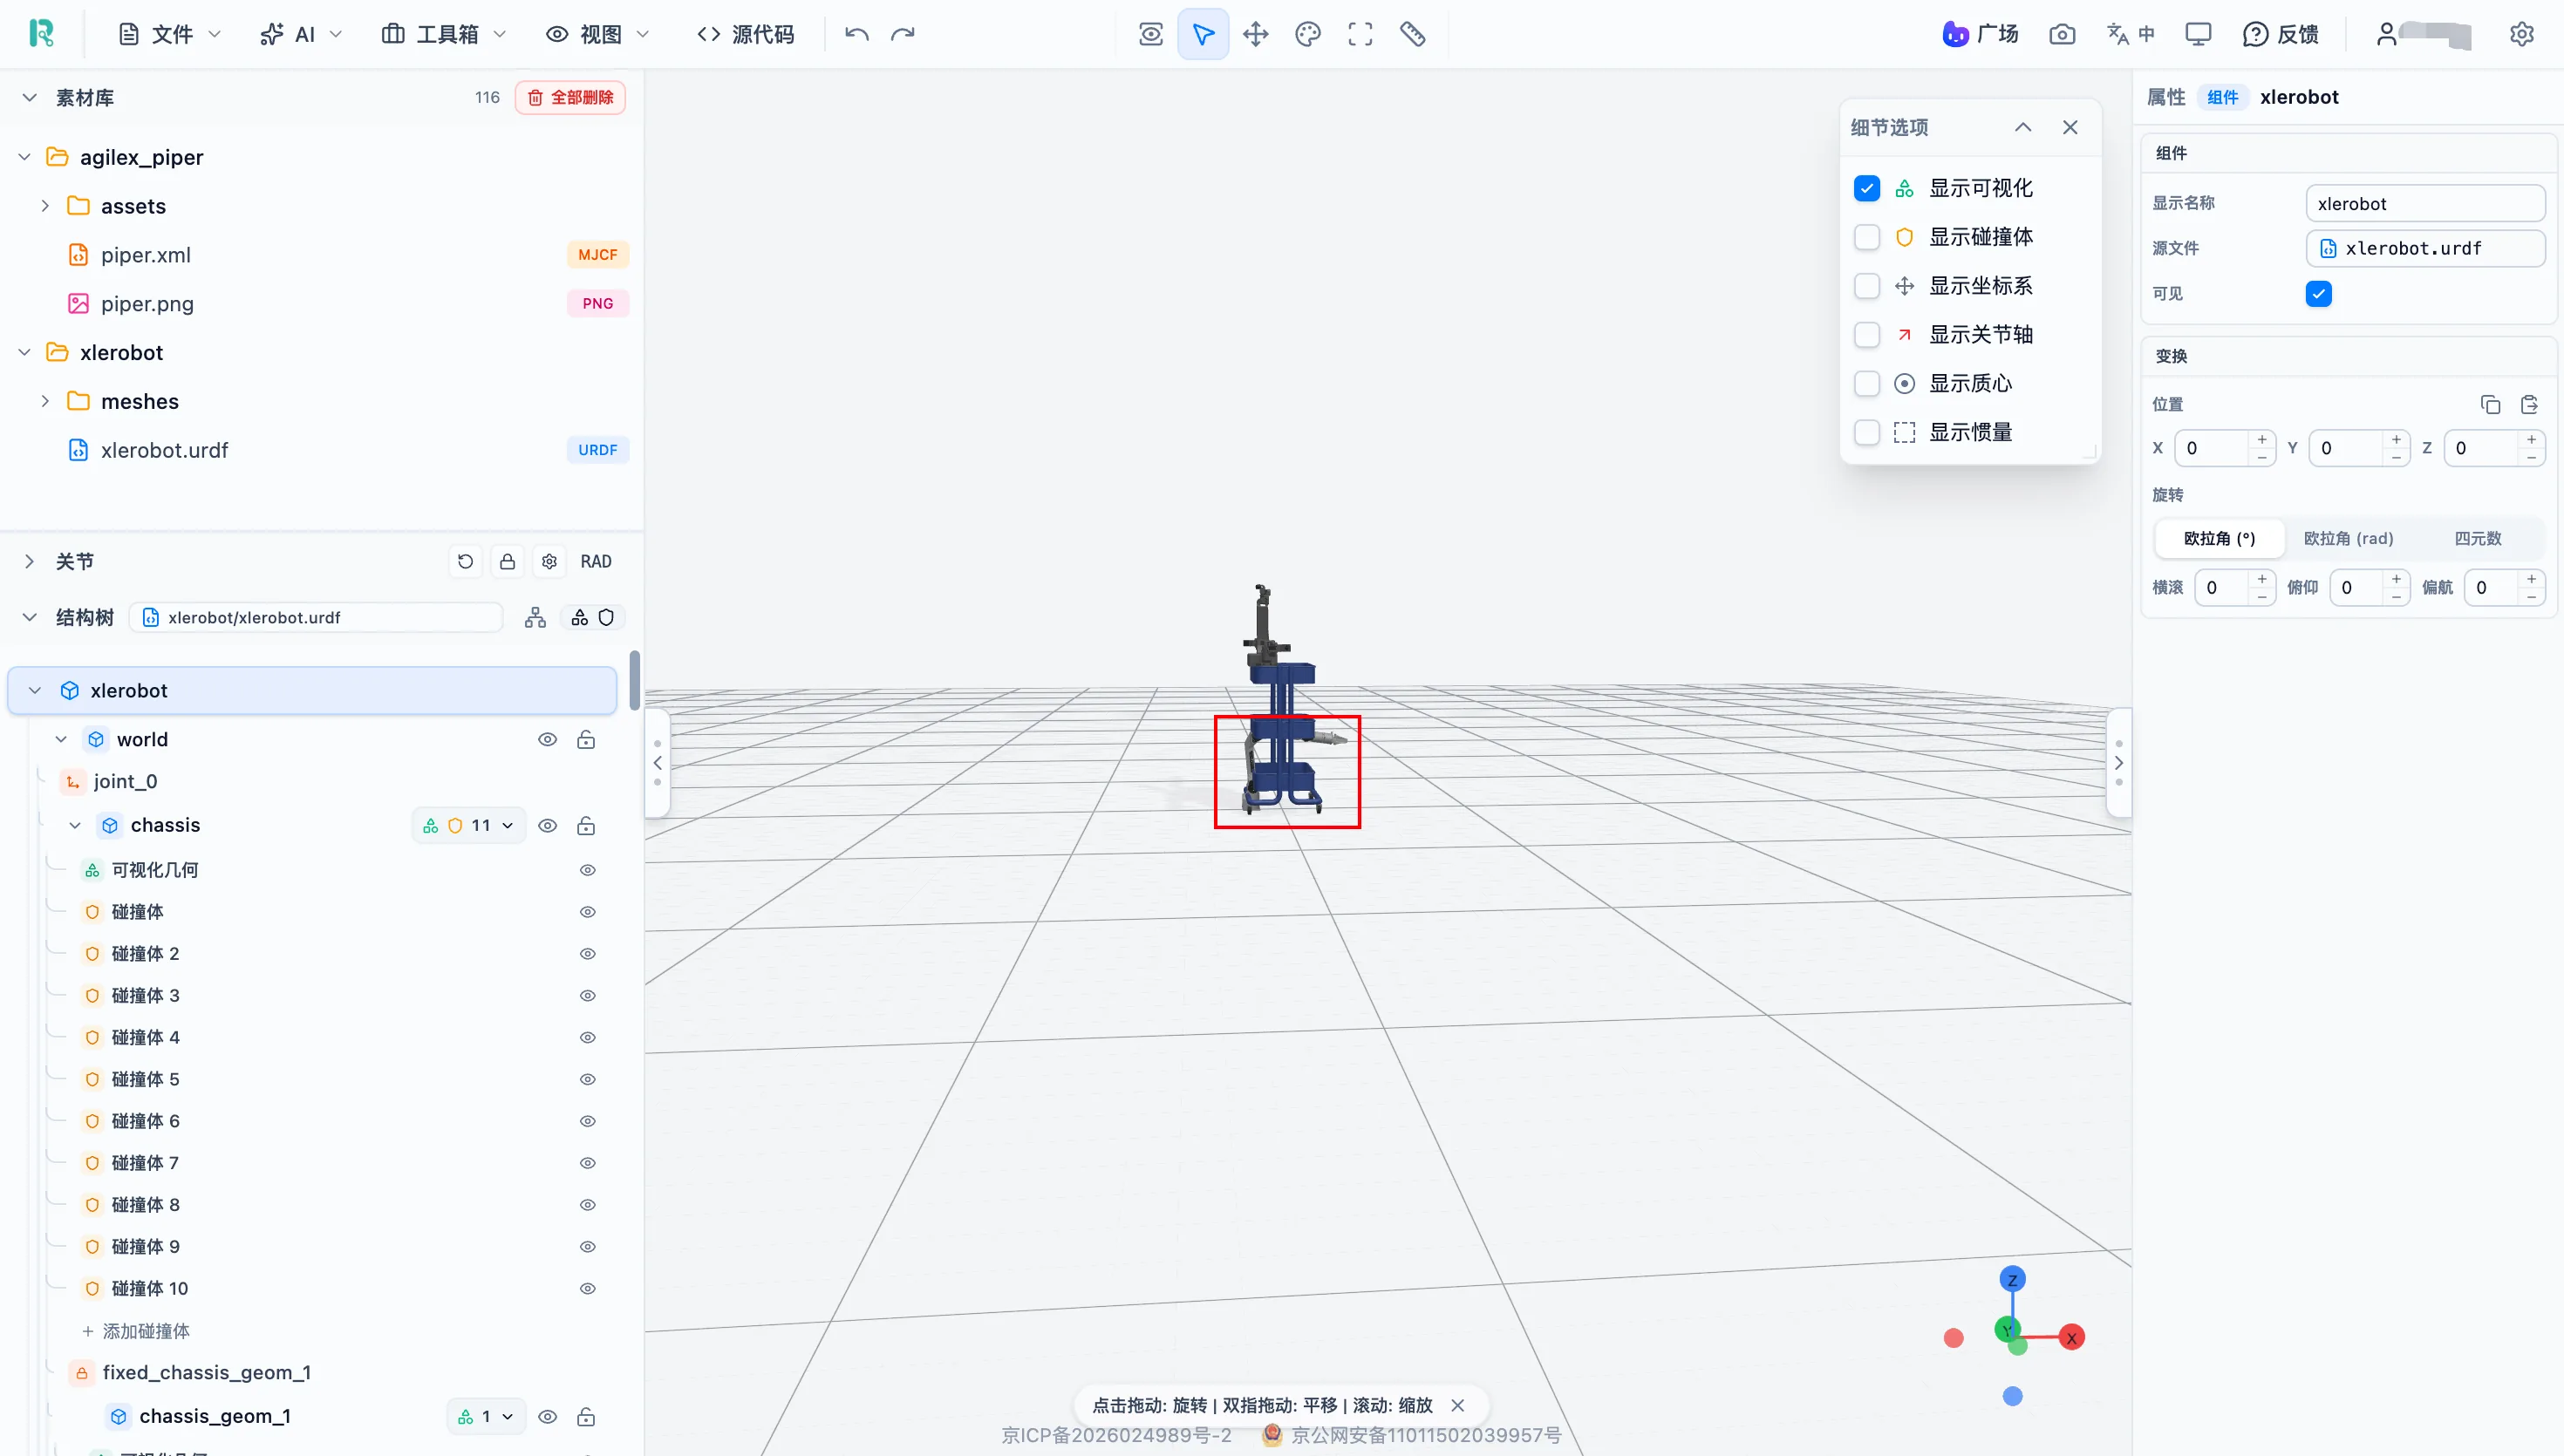Take a screenshot with the camera icon
This screenshot has height=1456, width=2564.
click(2061, 34)
